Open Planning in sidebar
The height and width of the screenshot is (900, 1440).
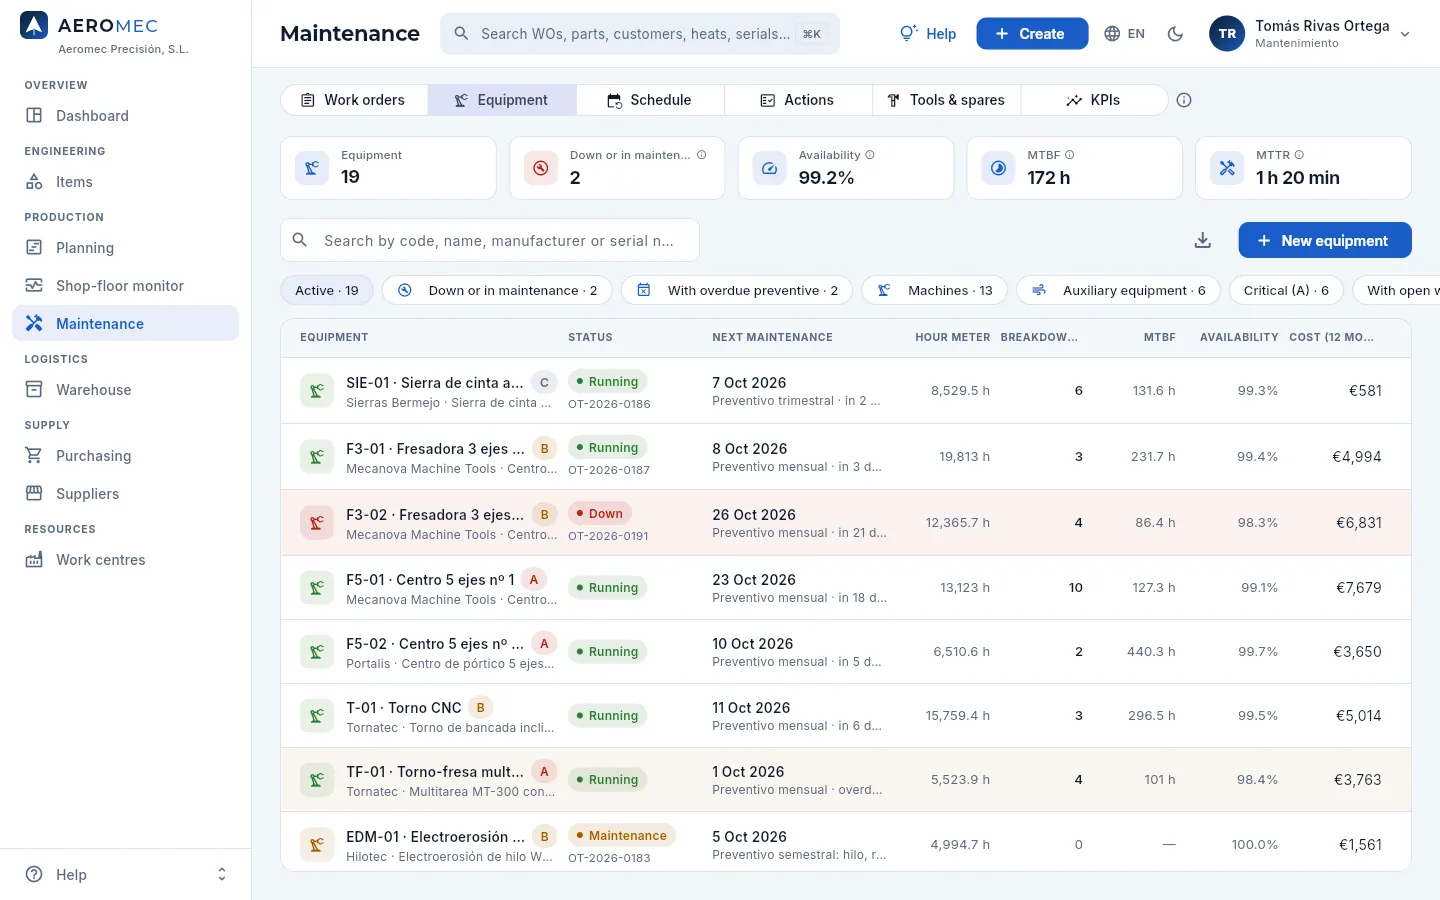(126, 248)
